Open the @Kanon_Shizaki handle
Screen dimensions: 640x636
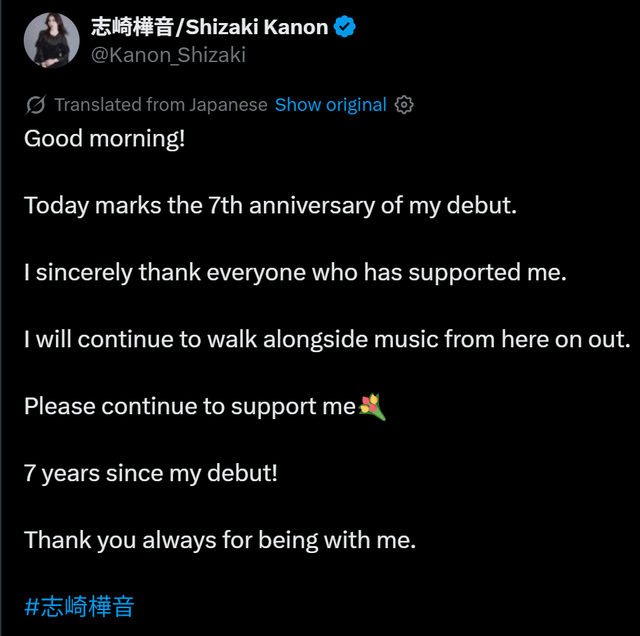(168, 55)
